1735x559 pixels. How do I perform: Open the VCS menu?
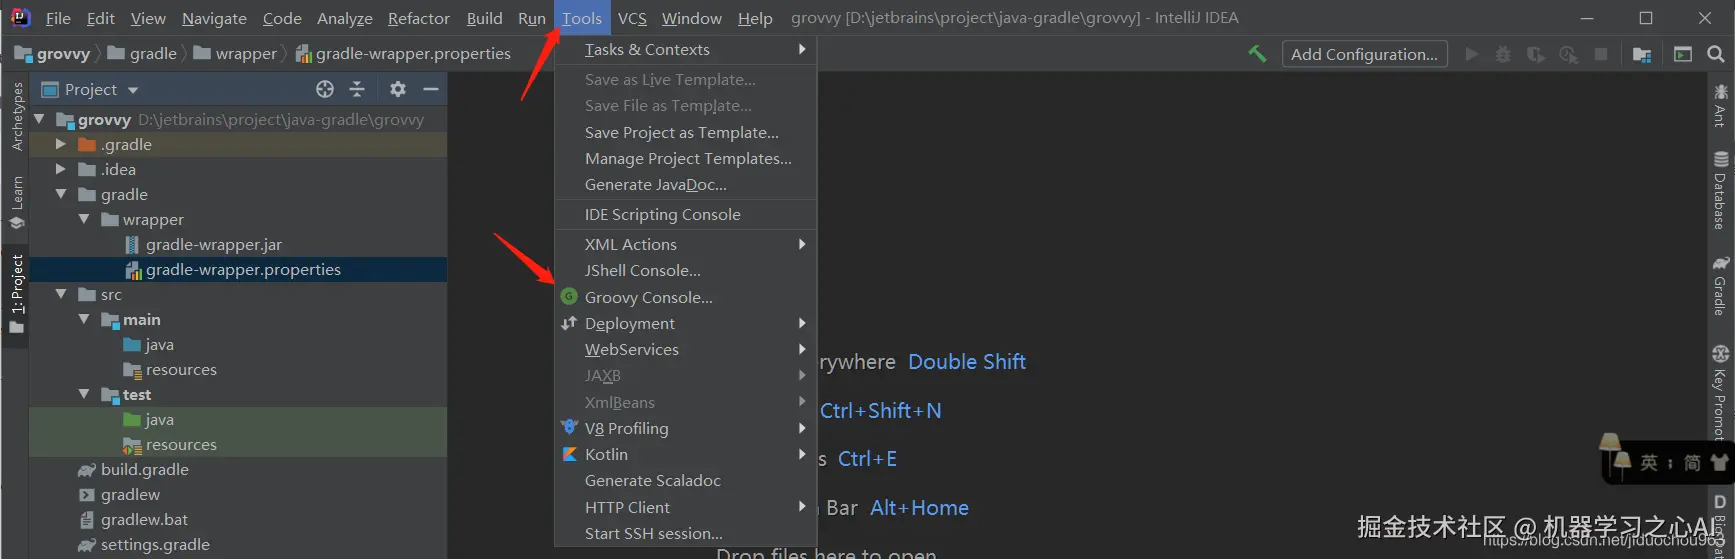(x=632, y=18)
